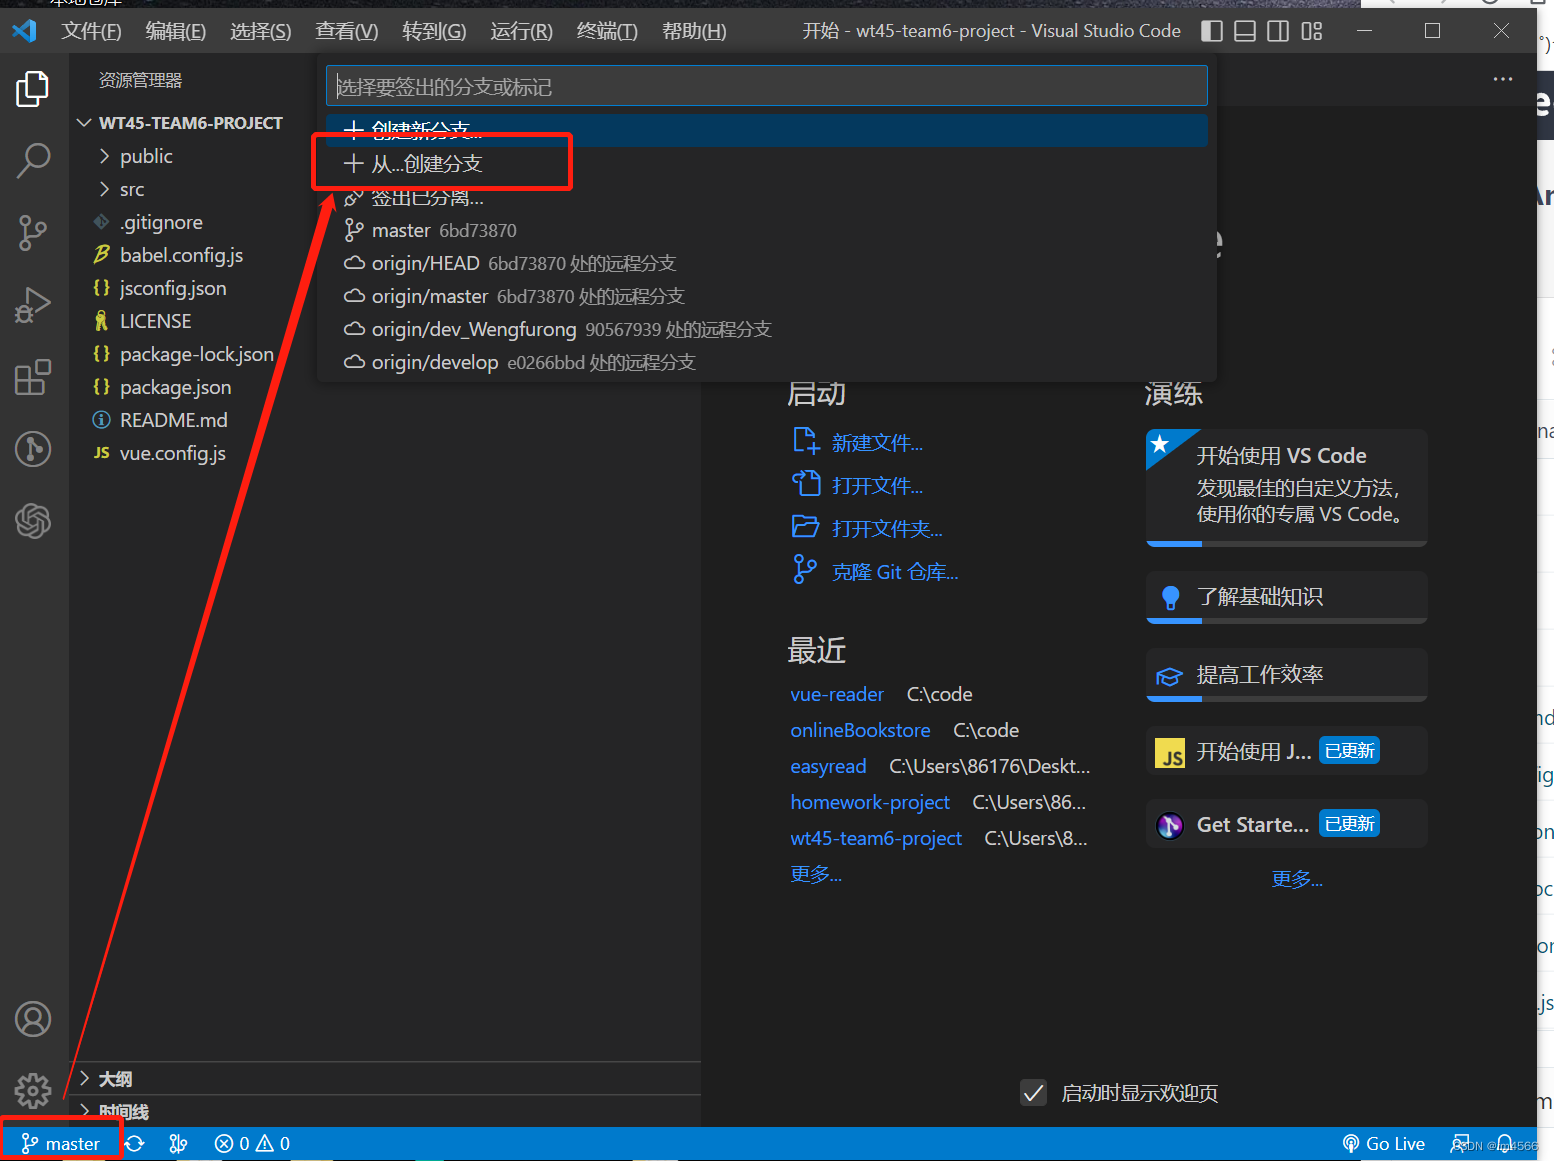Toggle 启动时显示欢迎页 checkbox
1554x1161 pixels.
1034,1093
